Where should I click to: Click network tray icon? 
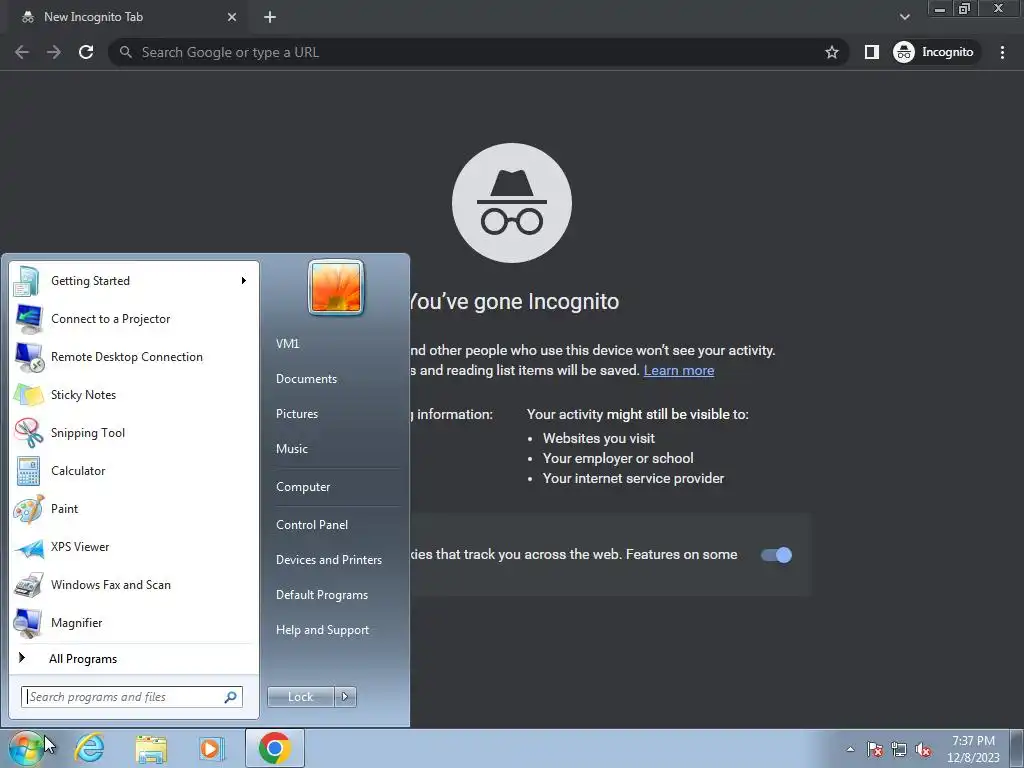899,749
